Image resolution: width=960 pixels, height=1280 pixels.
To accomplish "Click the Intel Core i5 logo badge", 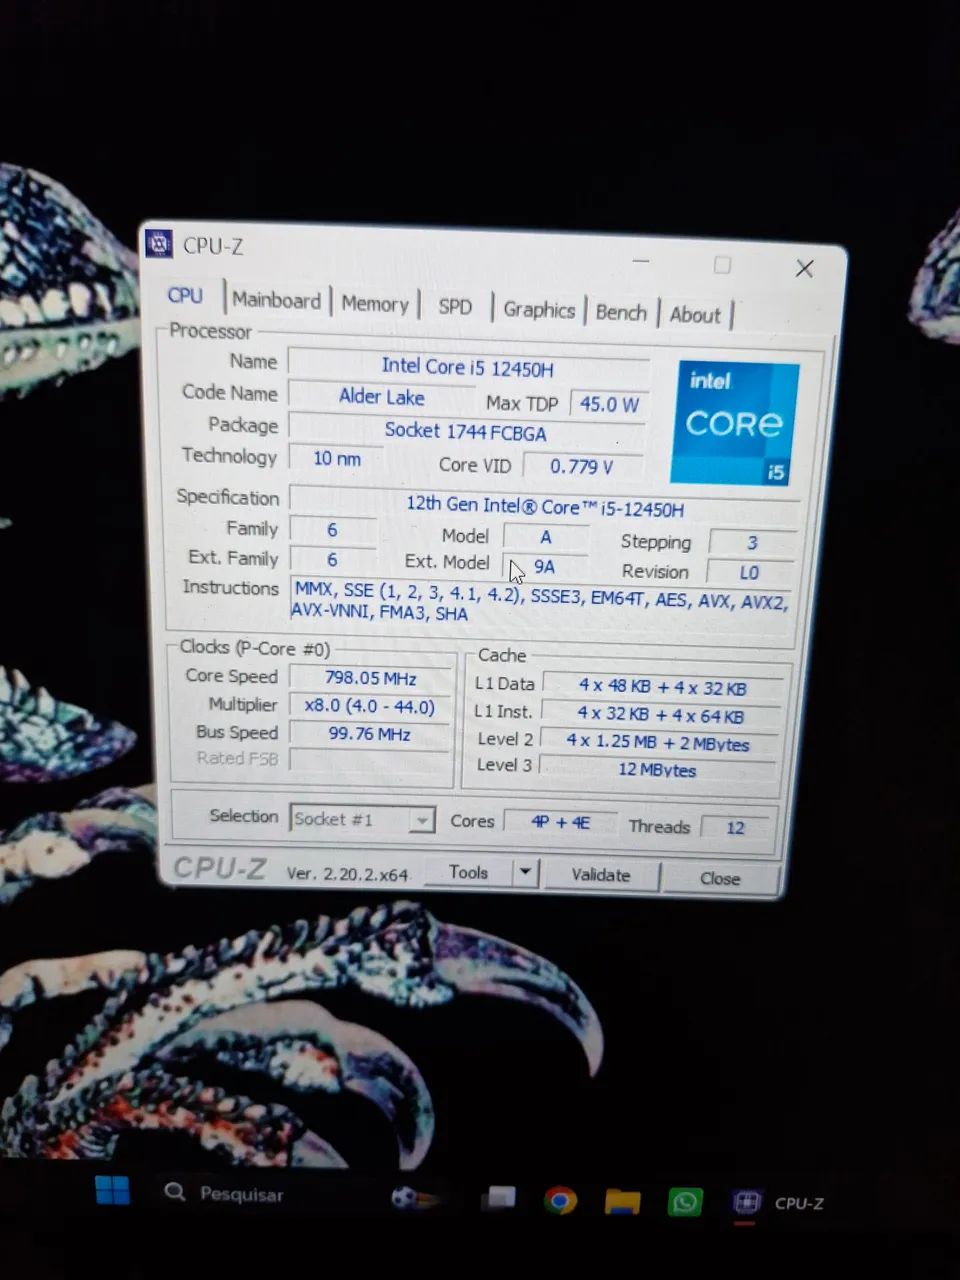I will tap(735, 423).
